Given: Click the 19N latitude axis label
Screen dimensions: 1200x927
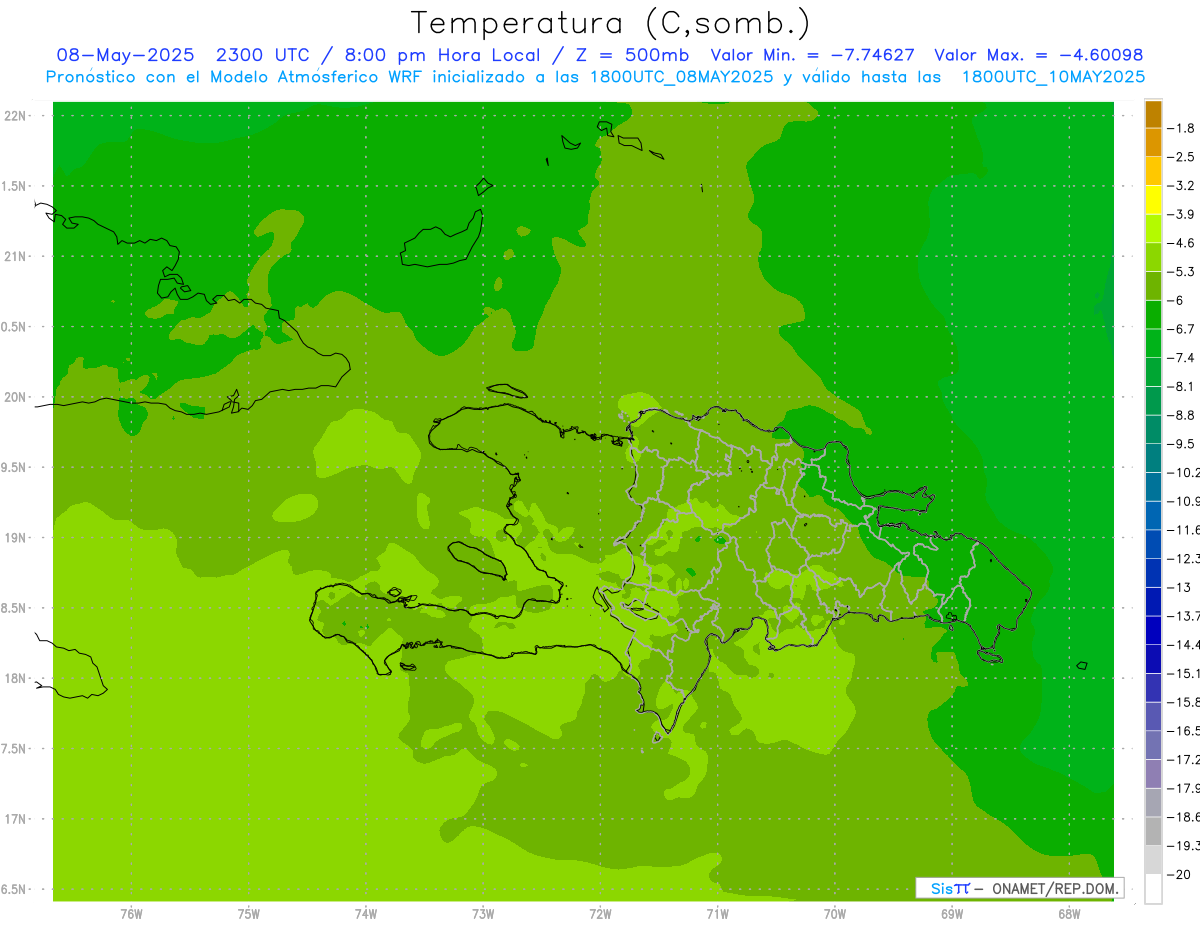Looking at the screenshot, I should pos(16,538).
